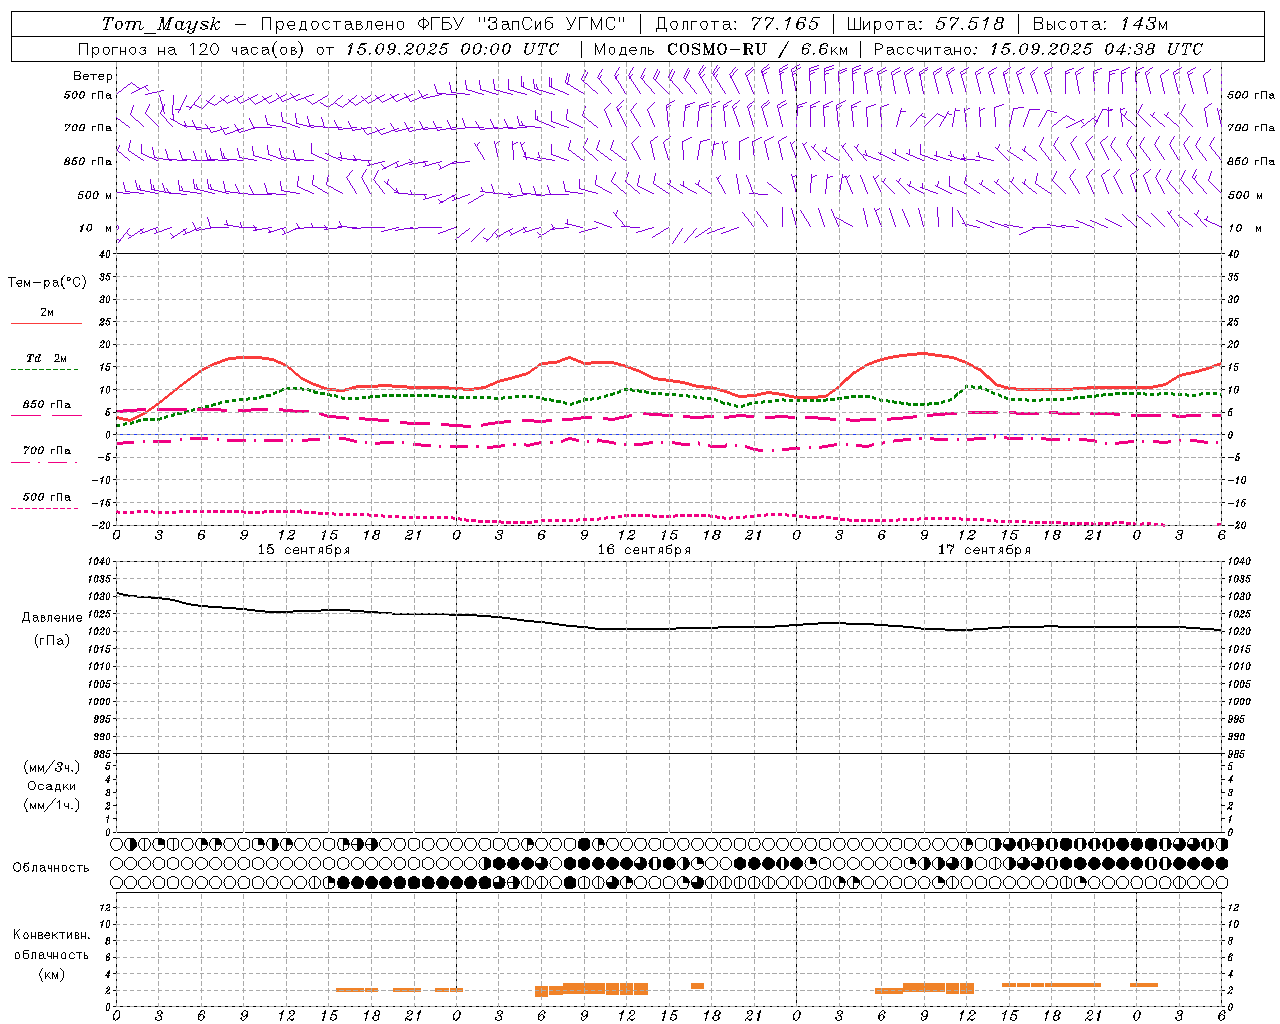Select the forecast start 15.09.2025 00:00 UTC
This screenshot has width=1280, height=1024.
coord(452,49)
